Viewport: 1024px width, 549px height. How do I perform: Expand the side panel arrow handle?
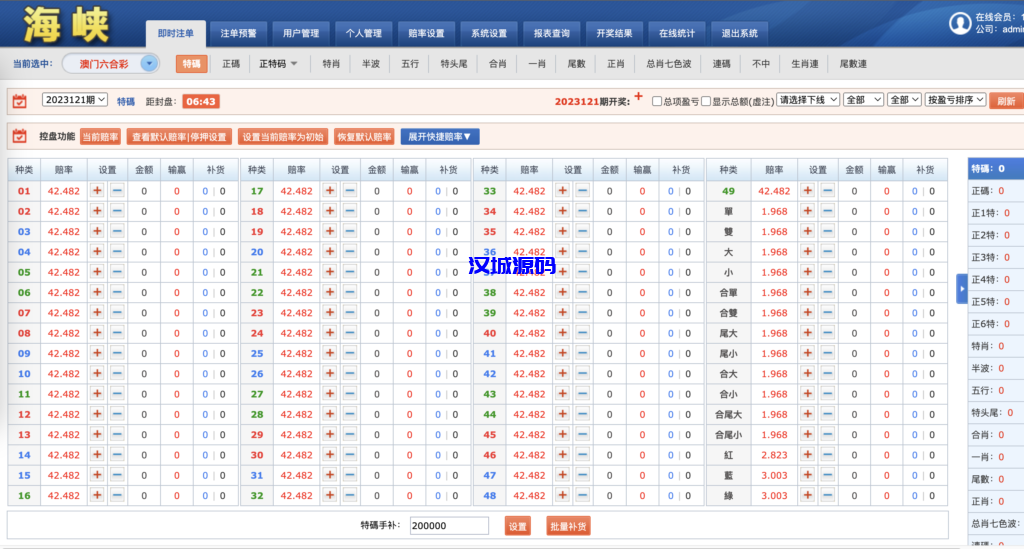coord(961,289)
